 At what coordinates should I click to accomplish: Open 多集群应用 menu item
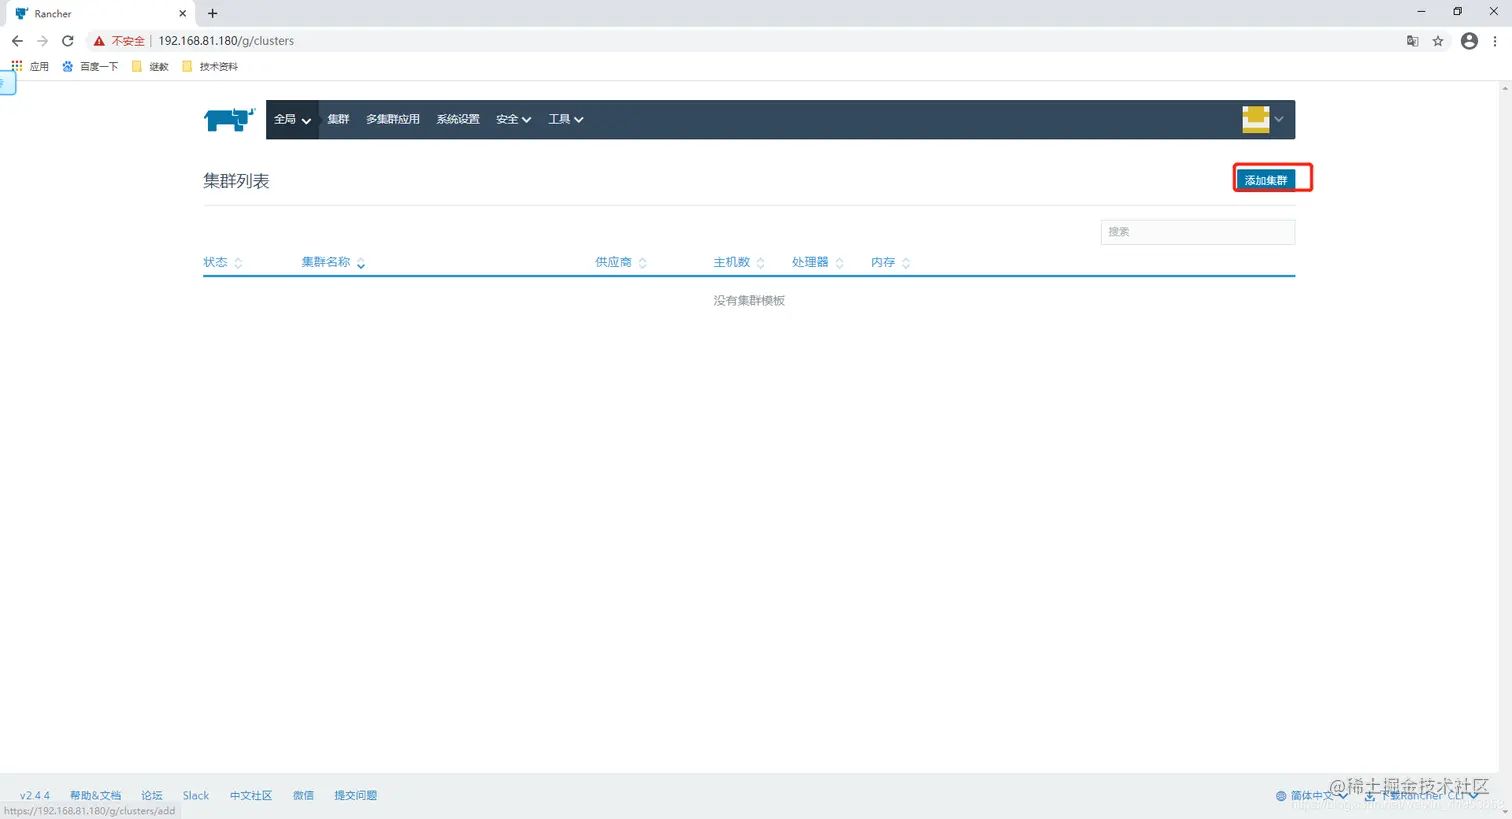point(393,119)
